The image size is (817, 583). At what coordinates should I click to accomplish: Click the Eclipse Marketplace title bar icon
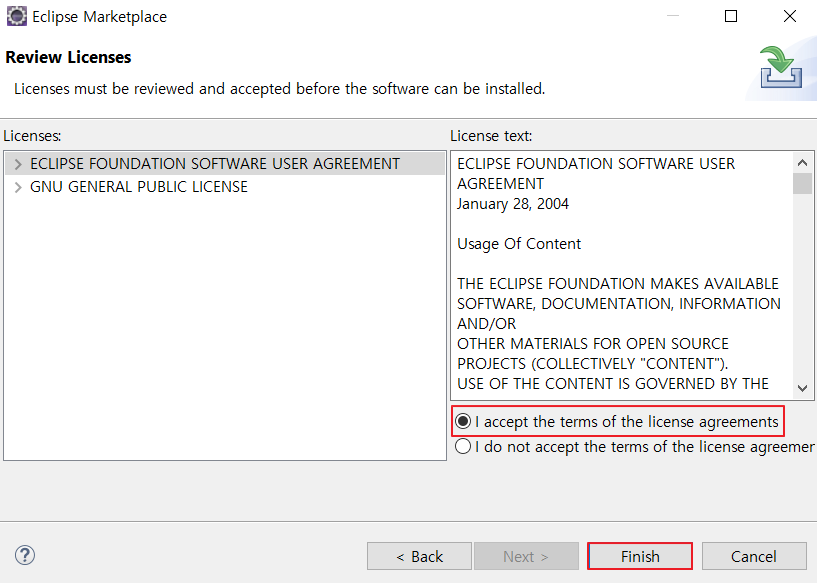(x=16, y=16)
